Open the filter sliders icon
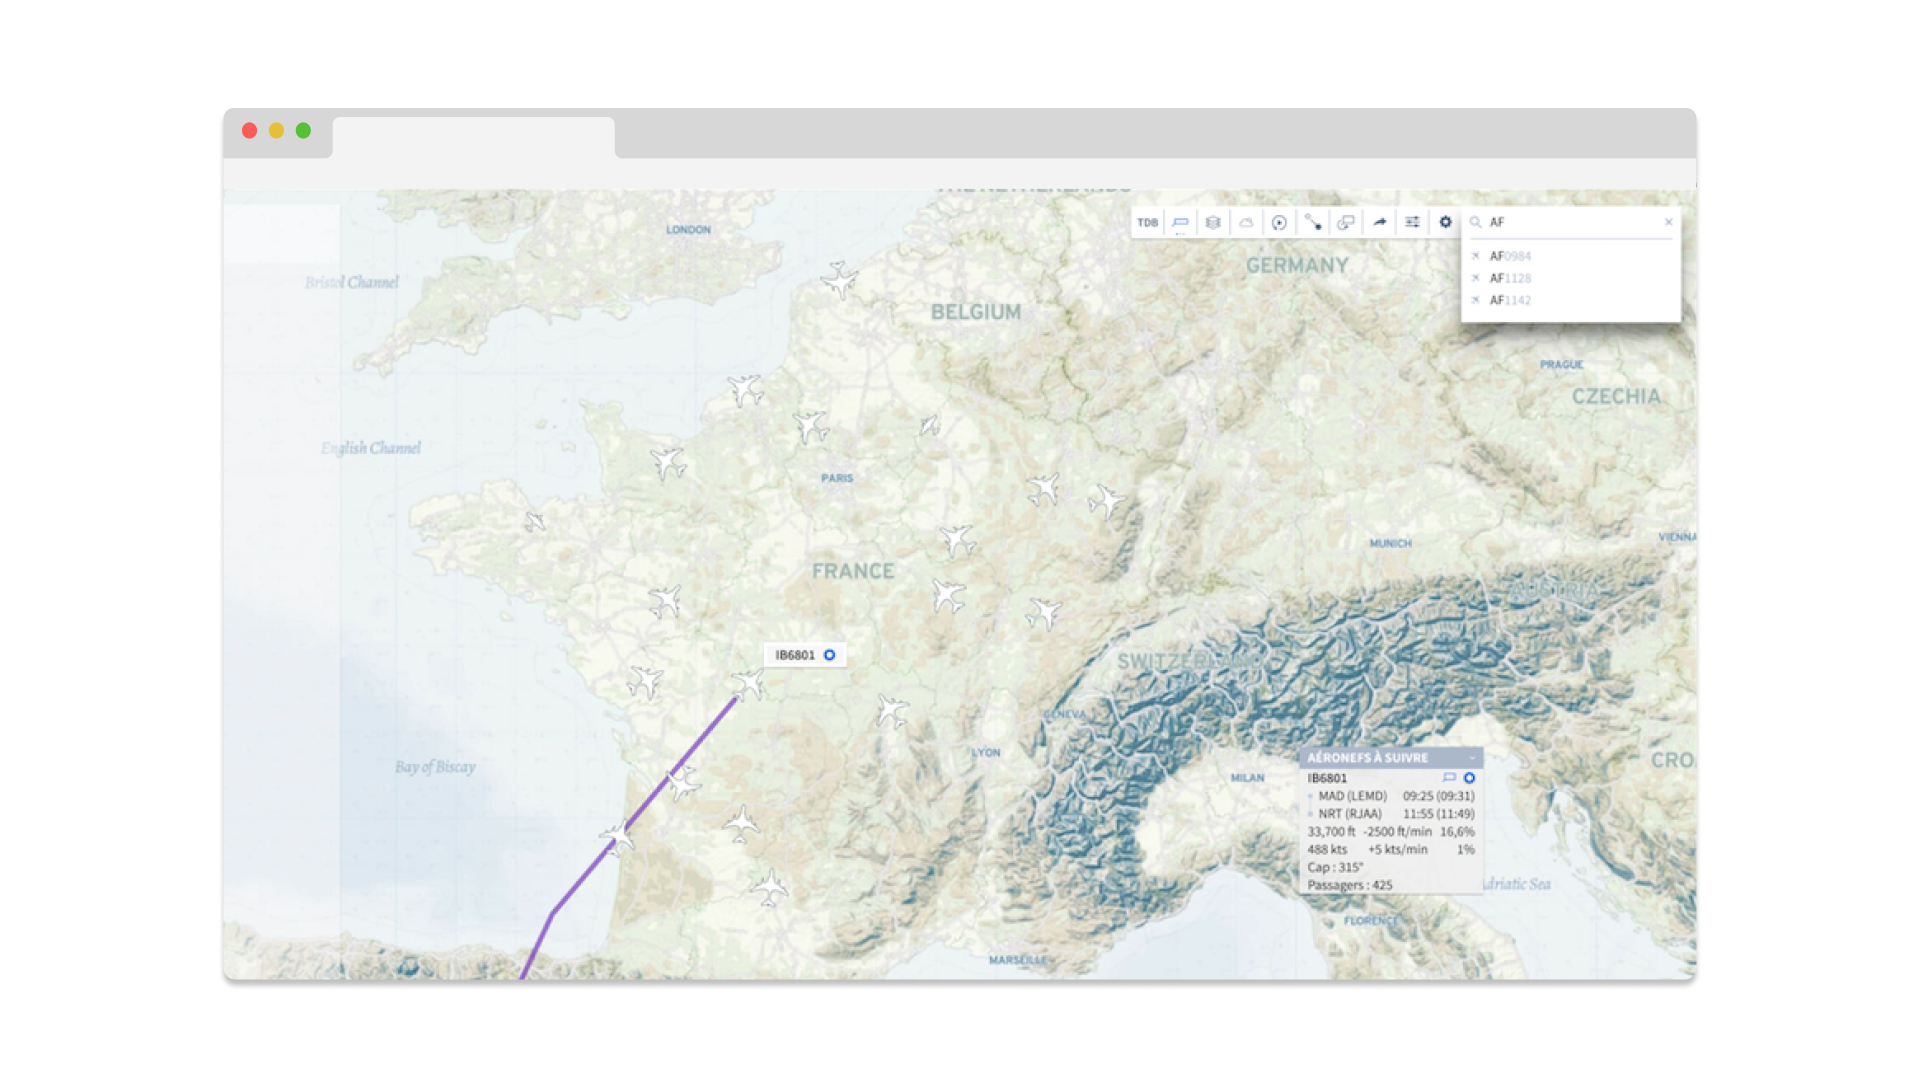 click(x=1412, y=223)
